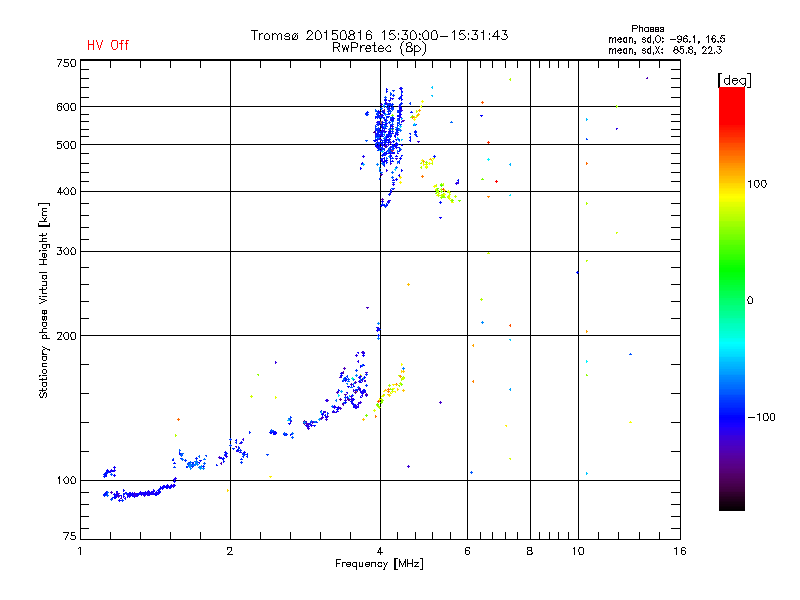Image resolution: width=800 pixels, height=600 pixels.
Task: Click the y-axis tick label '200'
Action: click(x=66, y=336)
